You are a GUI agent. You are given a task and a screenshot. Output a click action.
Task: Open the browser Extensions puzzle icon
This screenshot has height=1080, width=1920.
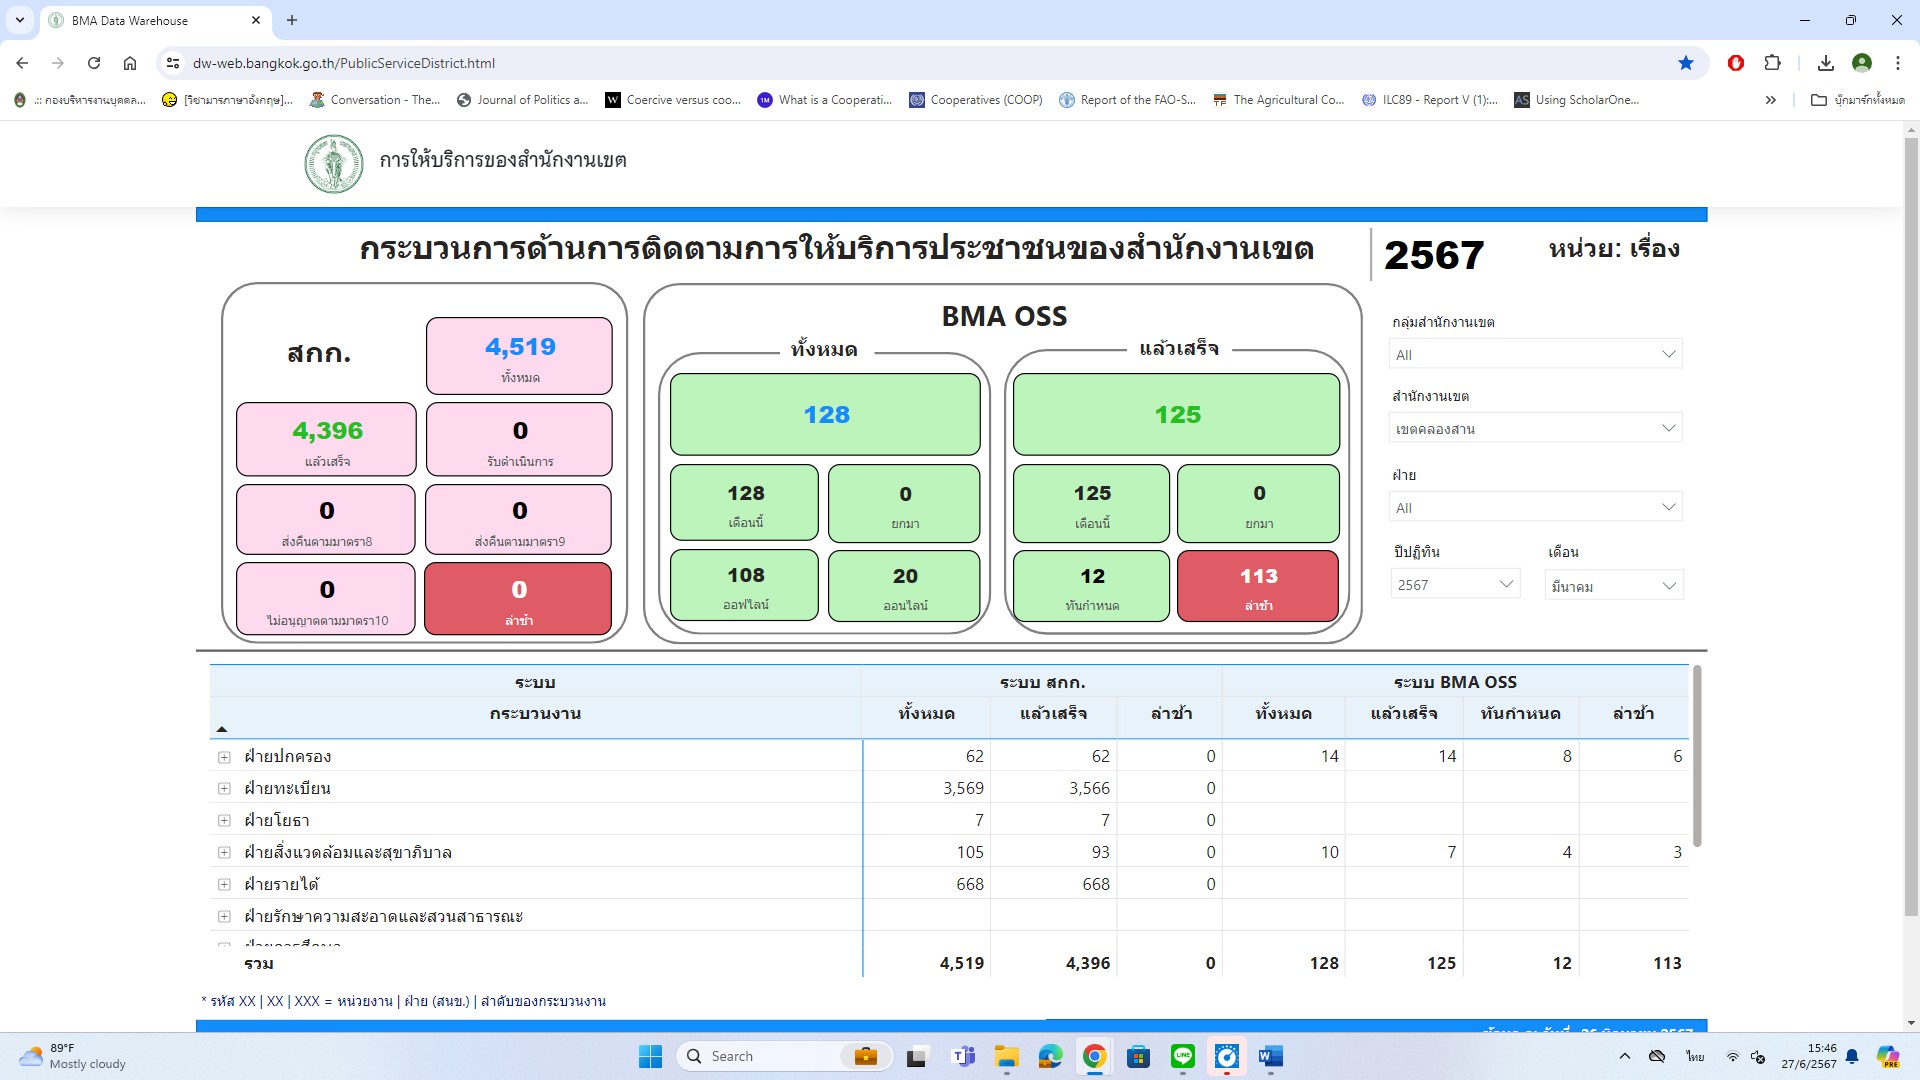pos(1772,63)
